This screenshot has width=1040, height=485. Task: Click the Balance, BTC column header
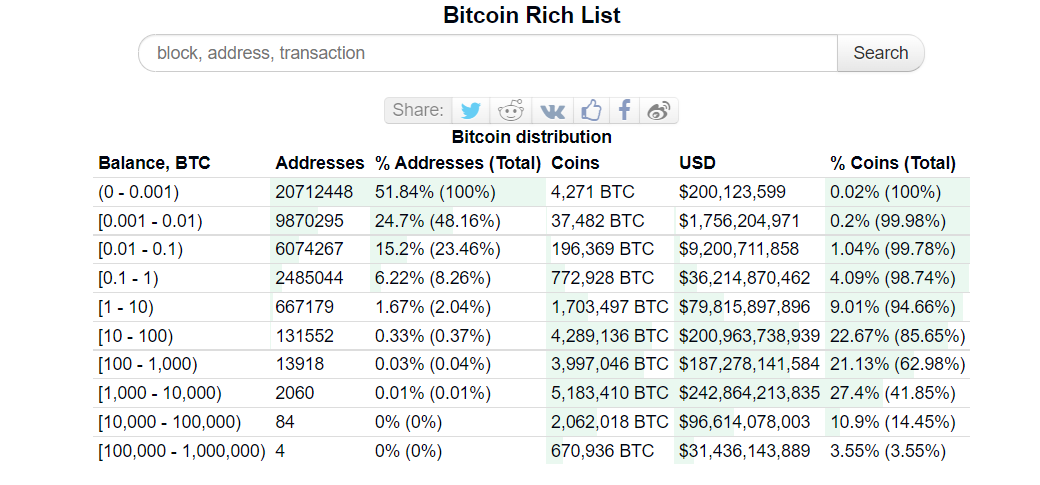[x=155, y=163]
